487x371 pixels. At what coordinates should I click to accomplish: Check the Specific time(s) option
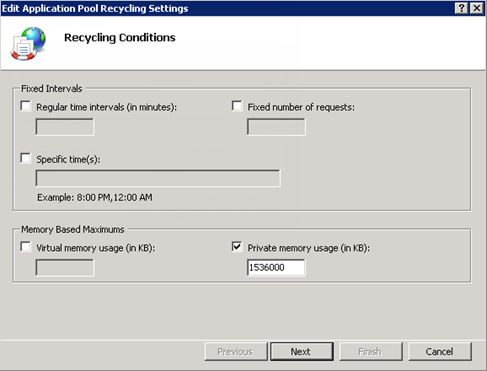coord(26,158)
